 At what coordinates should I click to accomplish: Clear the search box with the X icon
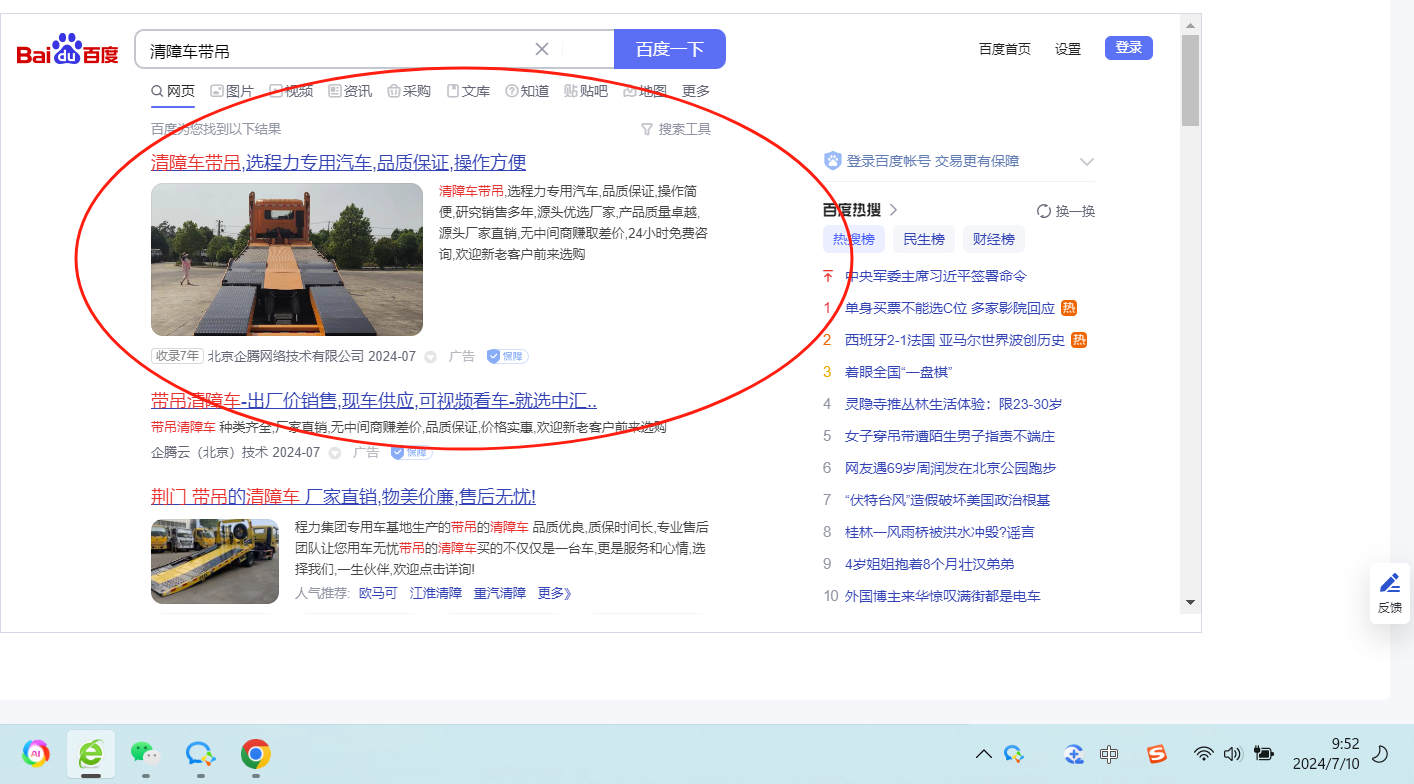tap(542, 49)
